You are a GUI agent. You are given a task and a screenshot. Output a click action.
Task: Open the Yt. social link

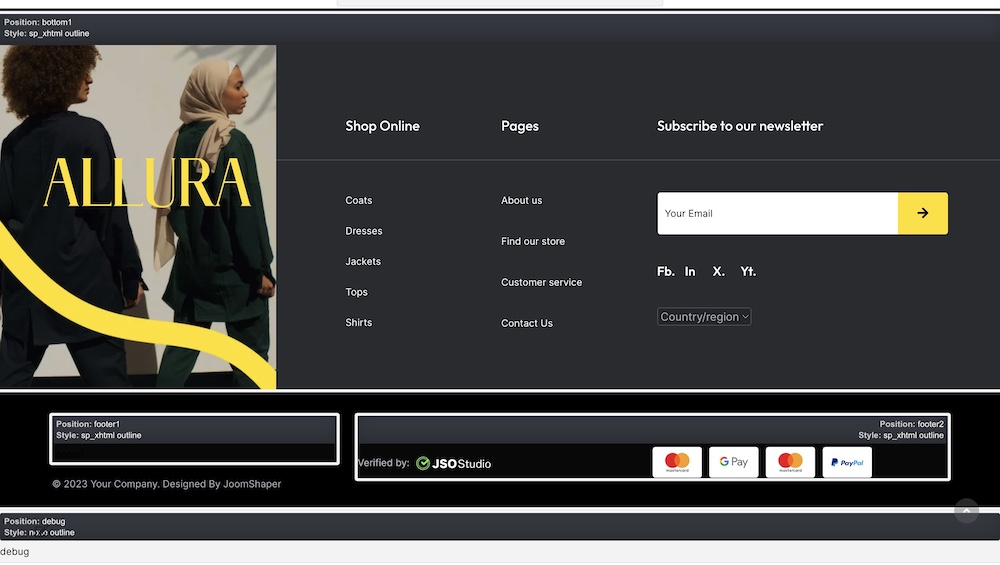click(x=748, y=271)
